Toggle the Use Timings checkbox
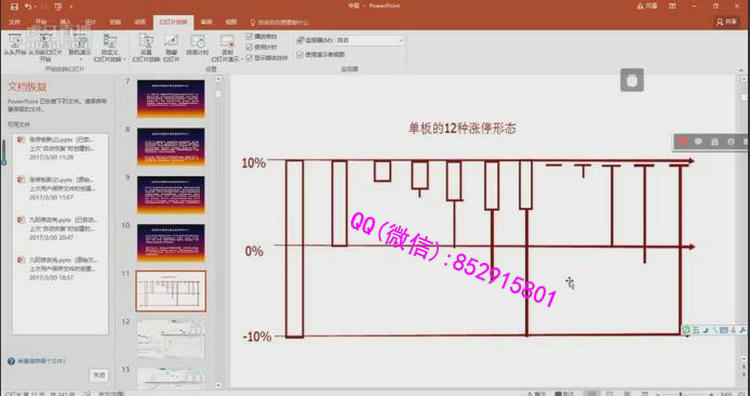The height and width of the screenshot is (396, 750). pos(249,47)
